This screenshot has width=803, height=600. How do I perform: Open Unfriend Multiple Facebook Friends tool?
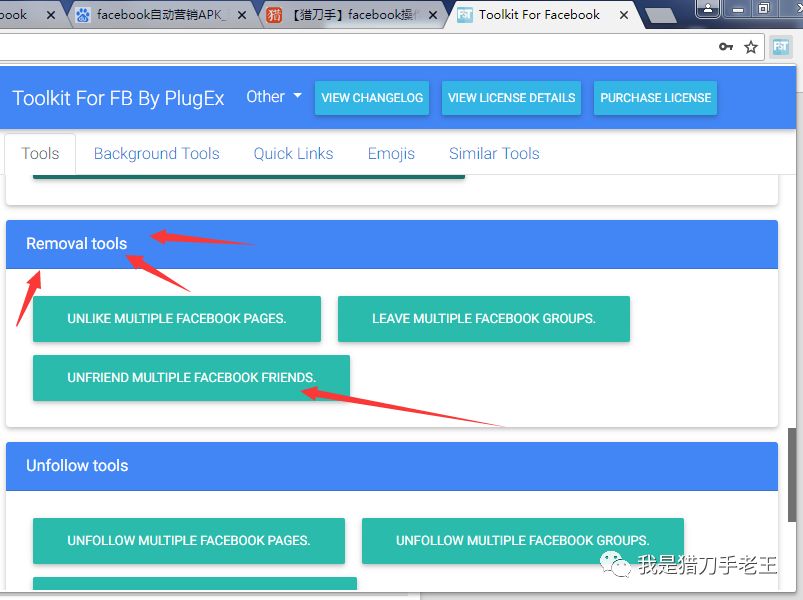[x=191, y=378]
